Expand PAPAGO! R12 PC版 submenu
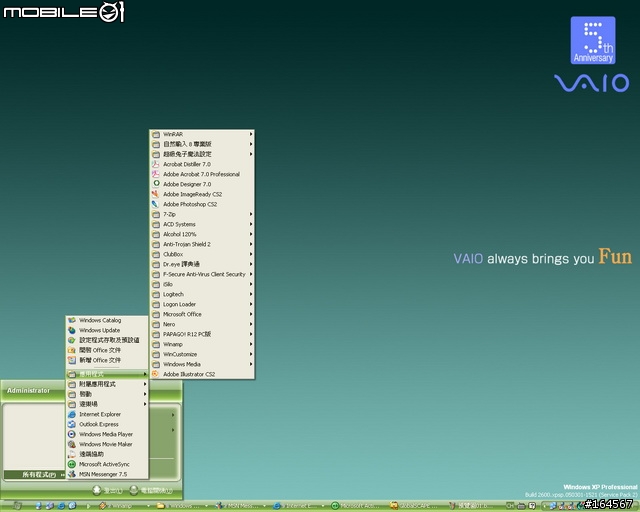The height and width of the screenshot is (512, 640). [x=202, y=334]
